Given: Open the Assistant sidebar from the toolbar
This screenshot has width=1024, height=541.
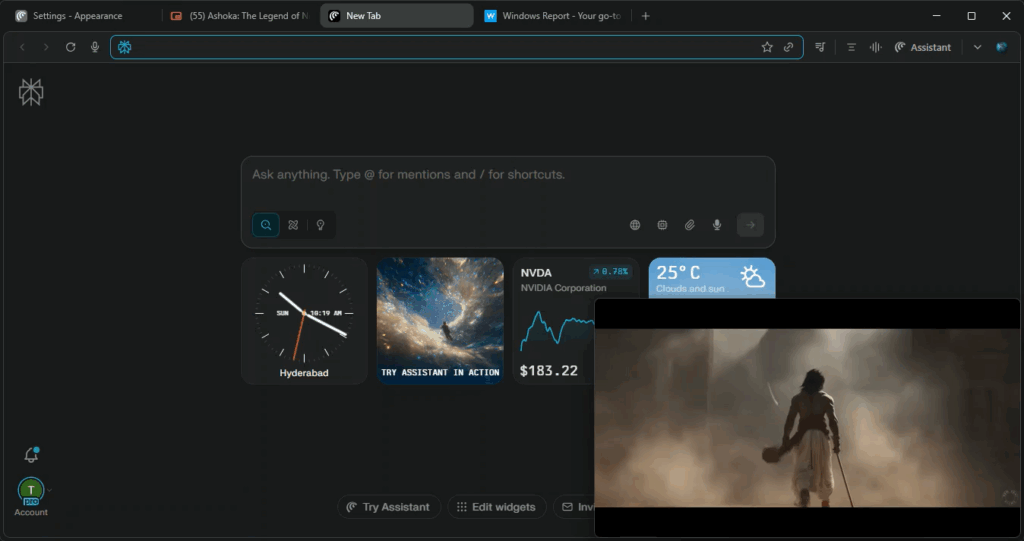Looking at the screenshot, I should (x=923, y=47).
